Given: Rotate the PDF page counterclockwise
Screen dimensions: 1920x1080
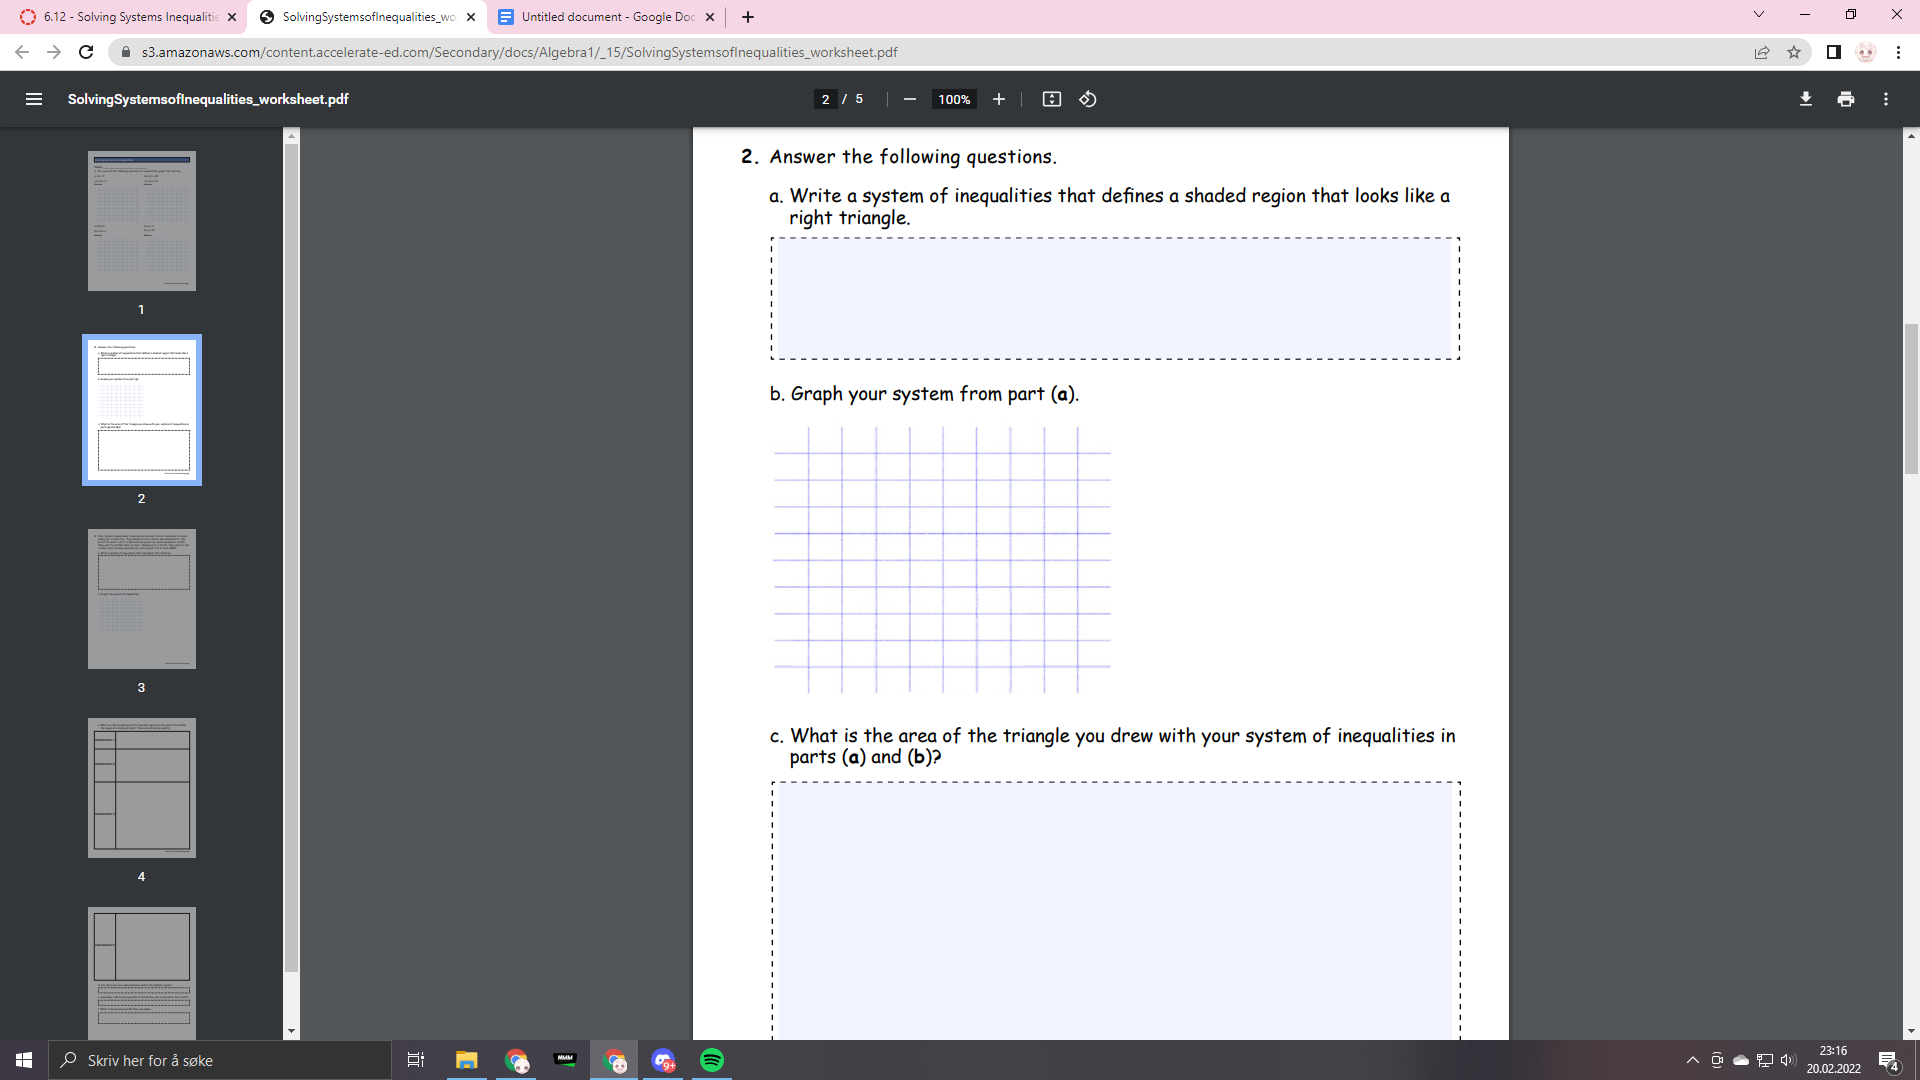Looking at the screenshot, I should coord(1087,99).
